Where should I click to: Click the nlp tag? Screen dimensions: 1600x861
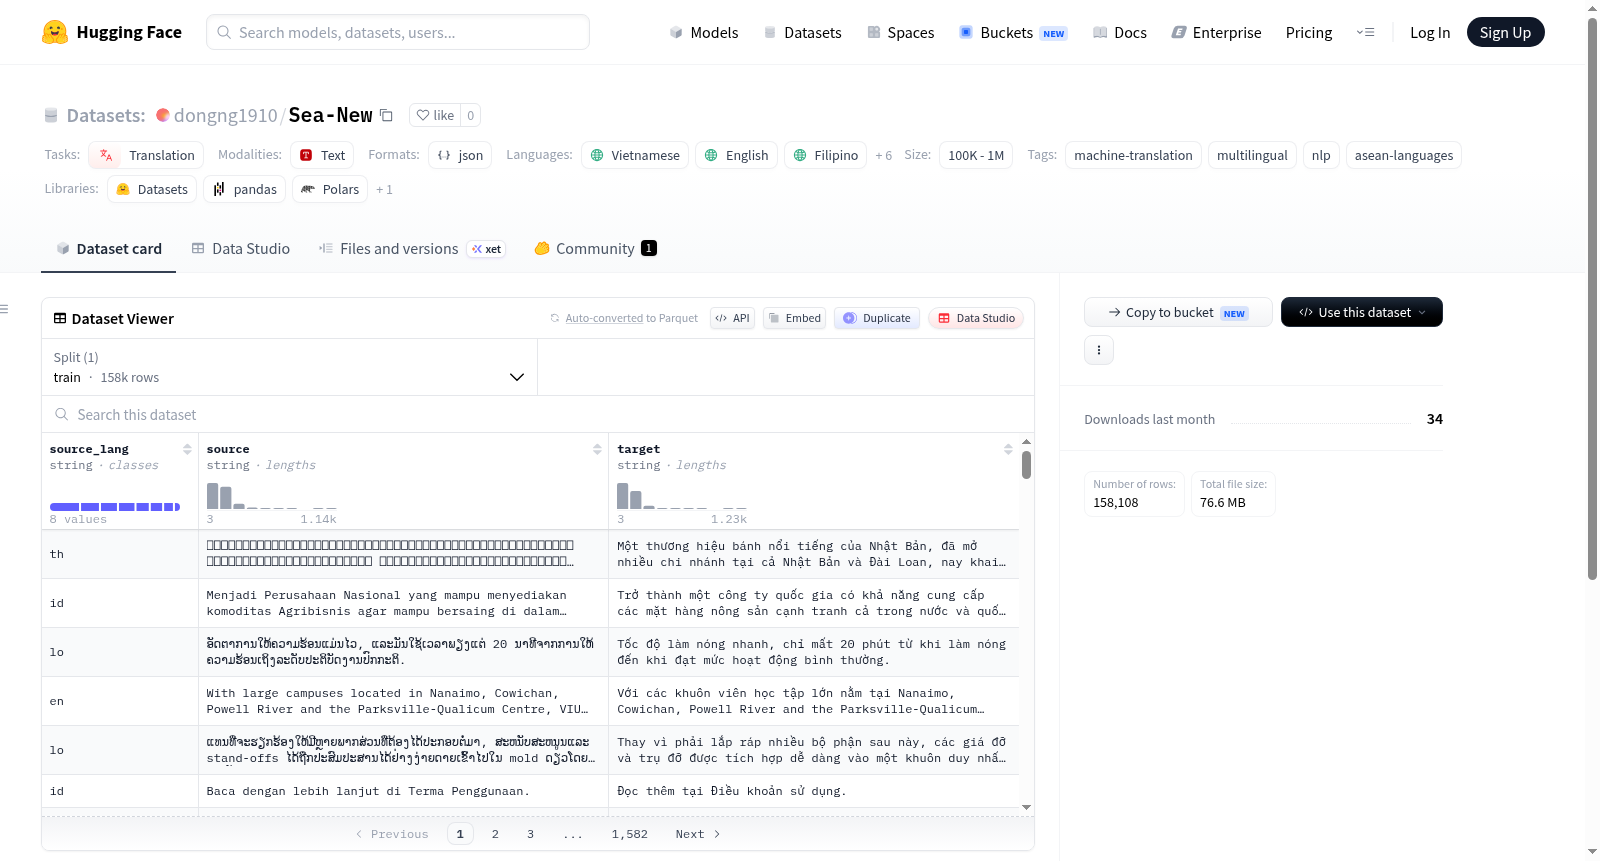tap(1321, 155)
